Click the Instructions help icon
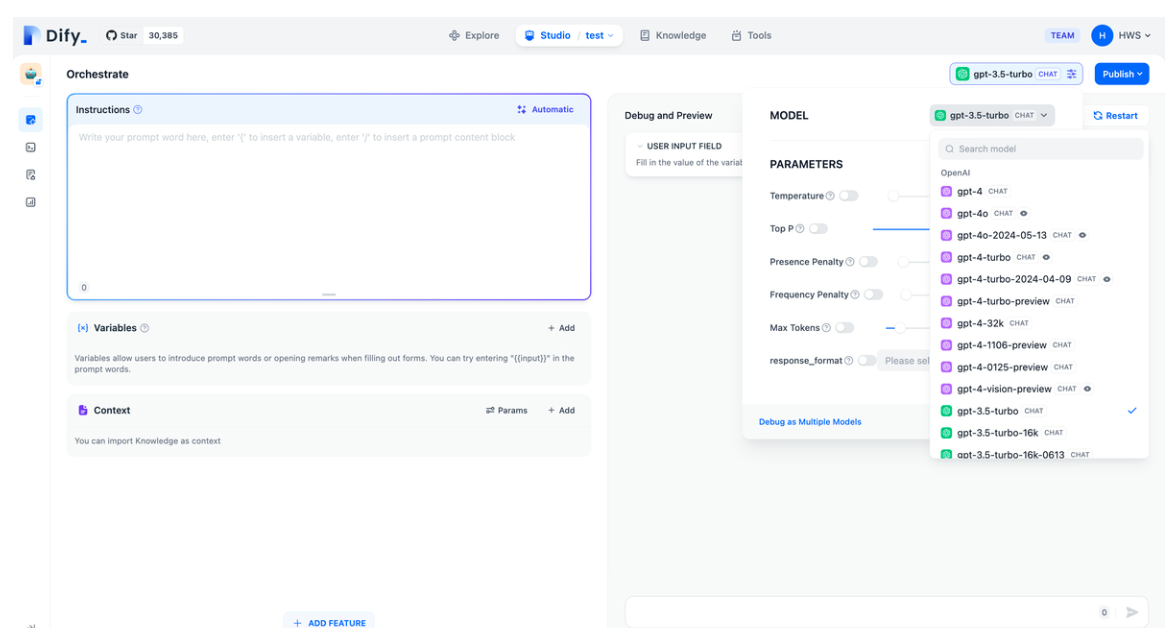The height and width of the screenshot is (628, 1166). coord(138,109)
